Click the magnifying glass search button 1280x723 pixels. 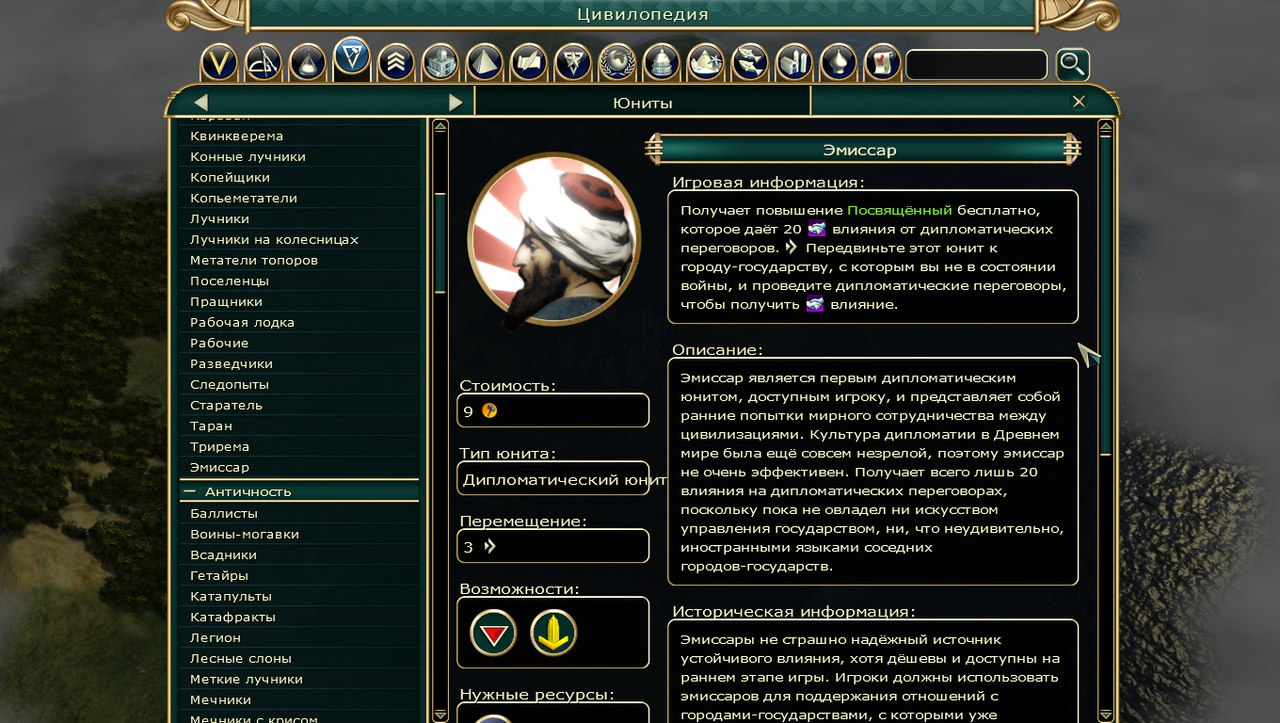(x=1072, y=65)
